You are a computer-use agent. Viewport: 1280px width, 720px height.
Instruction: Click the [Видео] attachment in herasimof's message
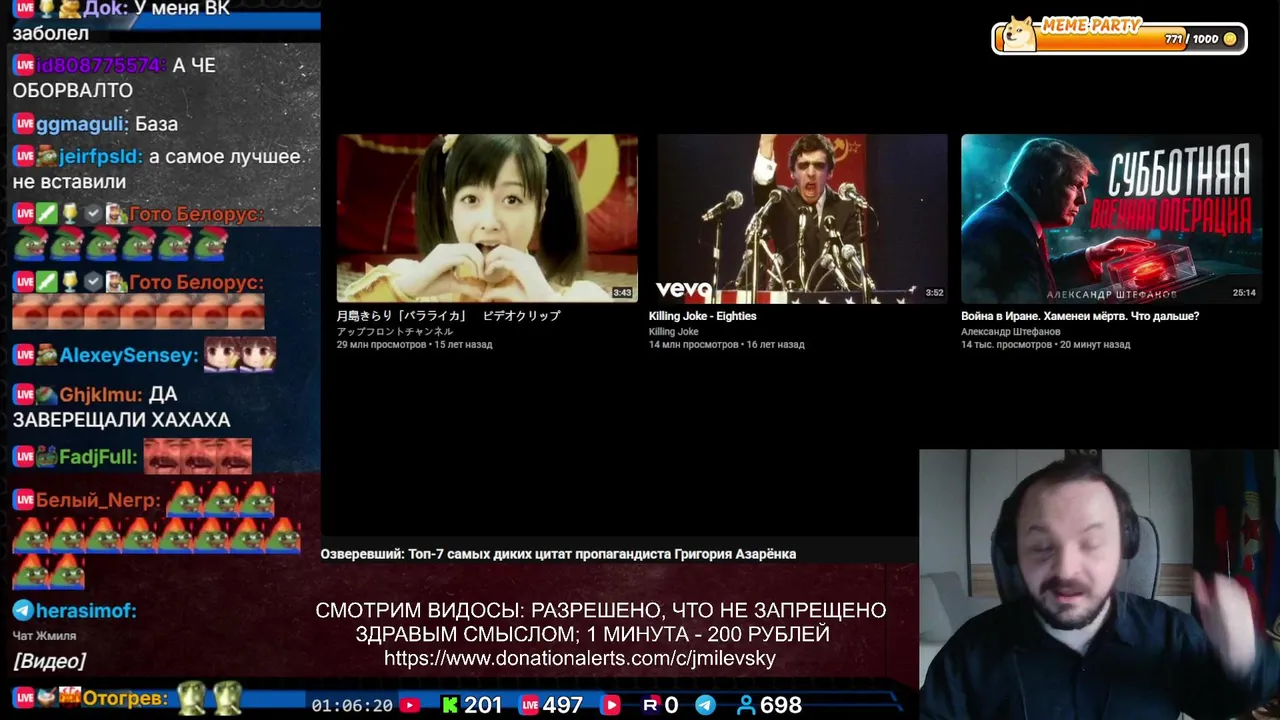pyautogui.click(x=49, y=661)
